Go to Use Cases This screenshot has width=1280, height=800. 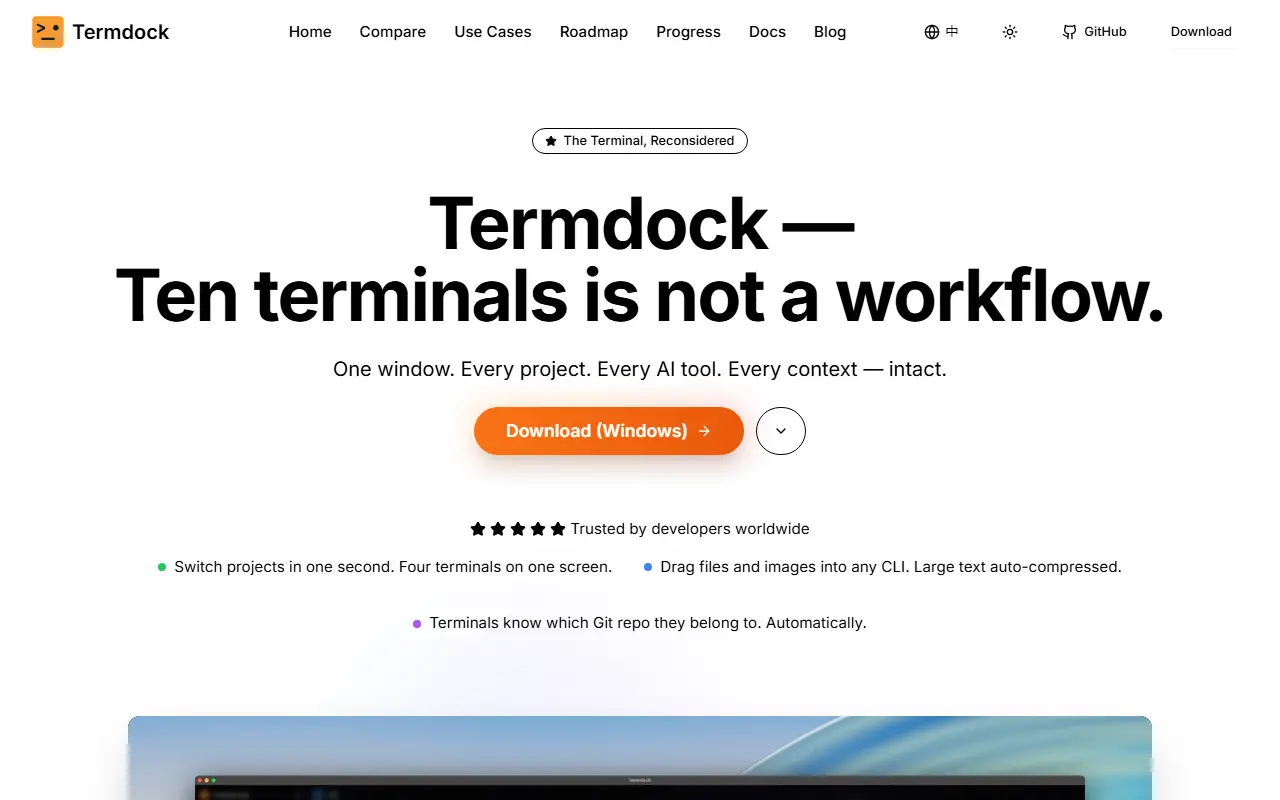point(493,32)
